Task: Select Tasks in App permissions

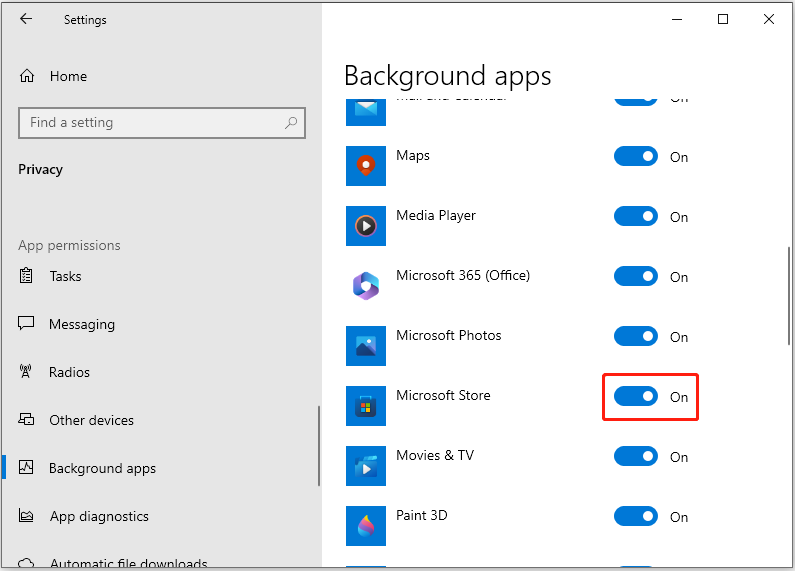Action: tap(65, 276)
